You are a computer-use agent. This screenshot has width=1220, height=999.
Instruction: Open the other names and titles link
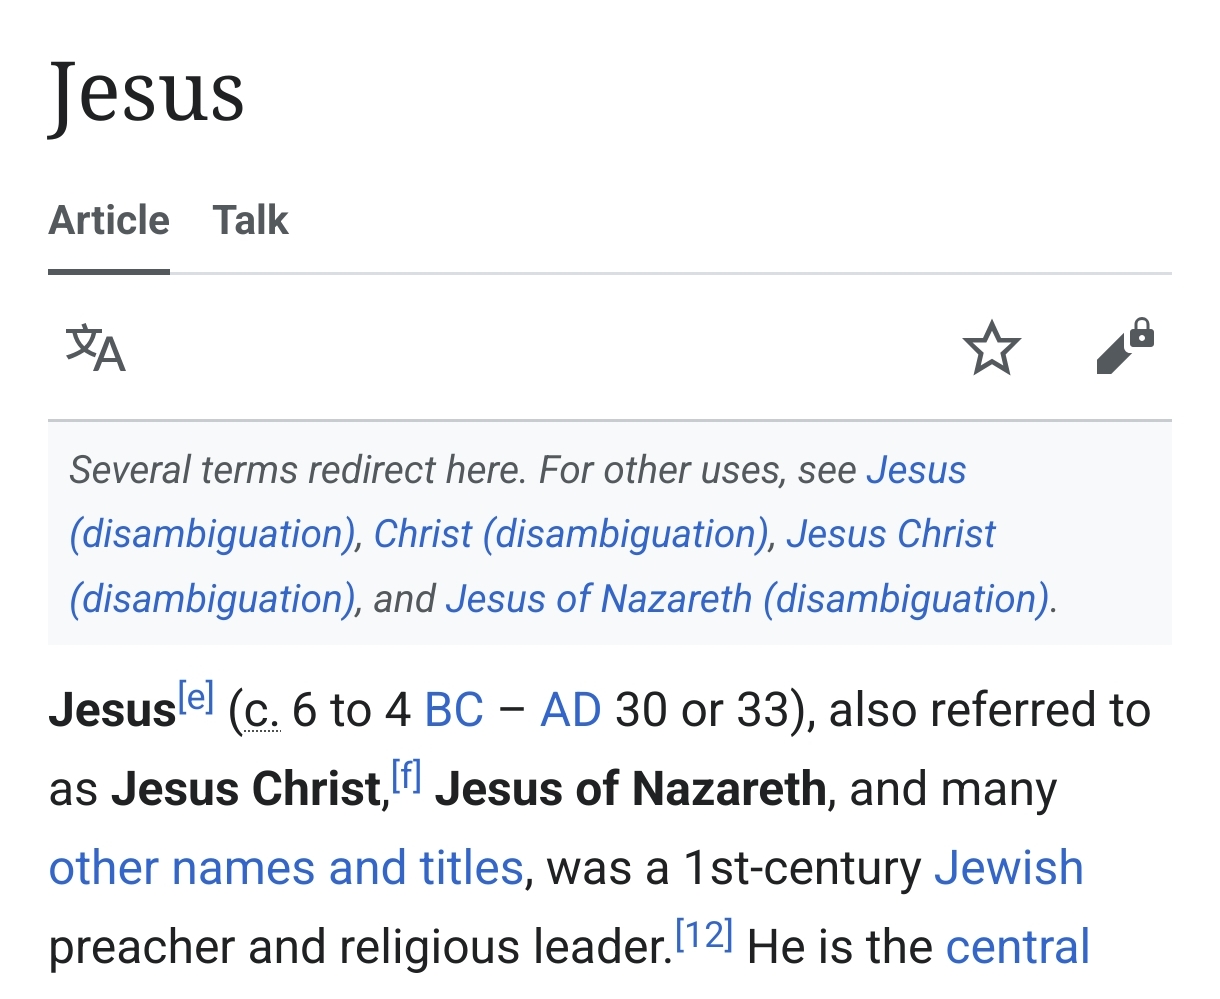286,867
